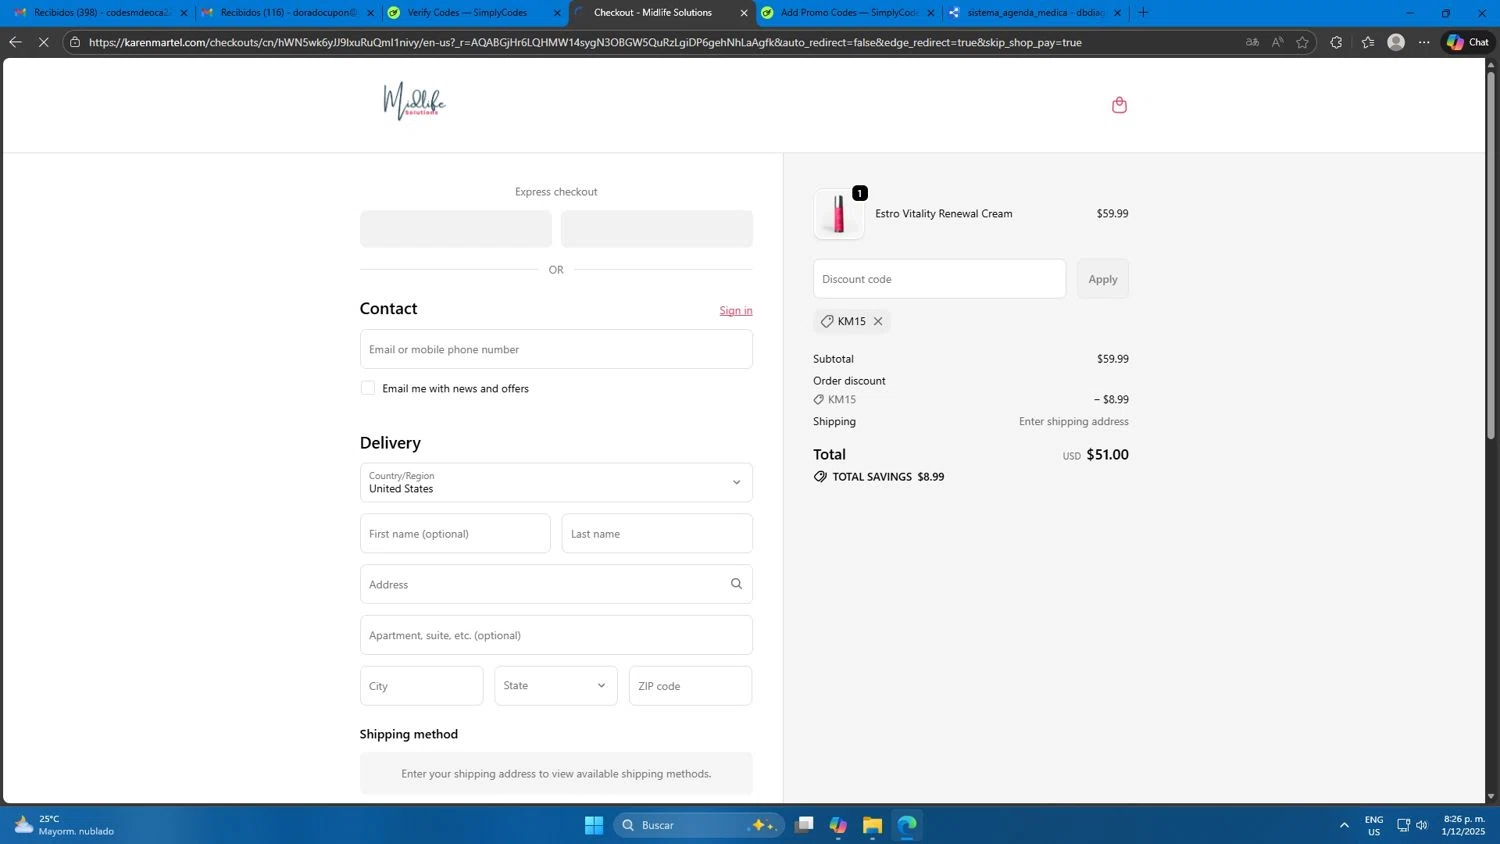
Task: Click the Sign in link
Action: click(736, 310)
